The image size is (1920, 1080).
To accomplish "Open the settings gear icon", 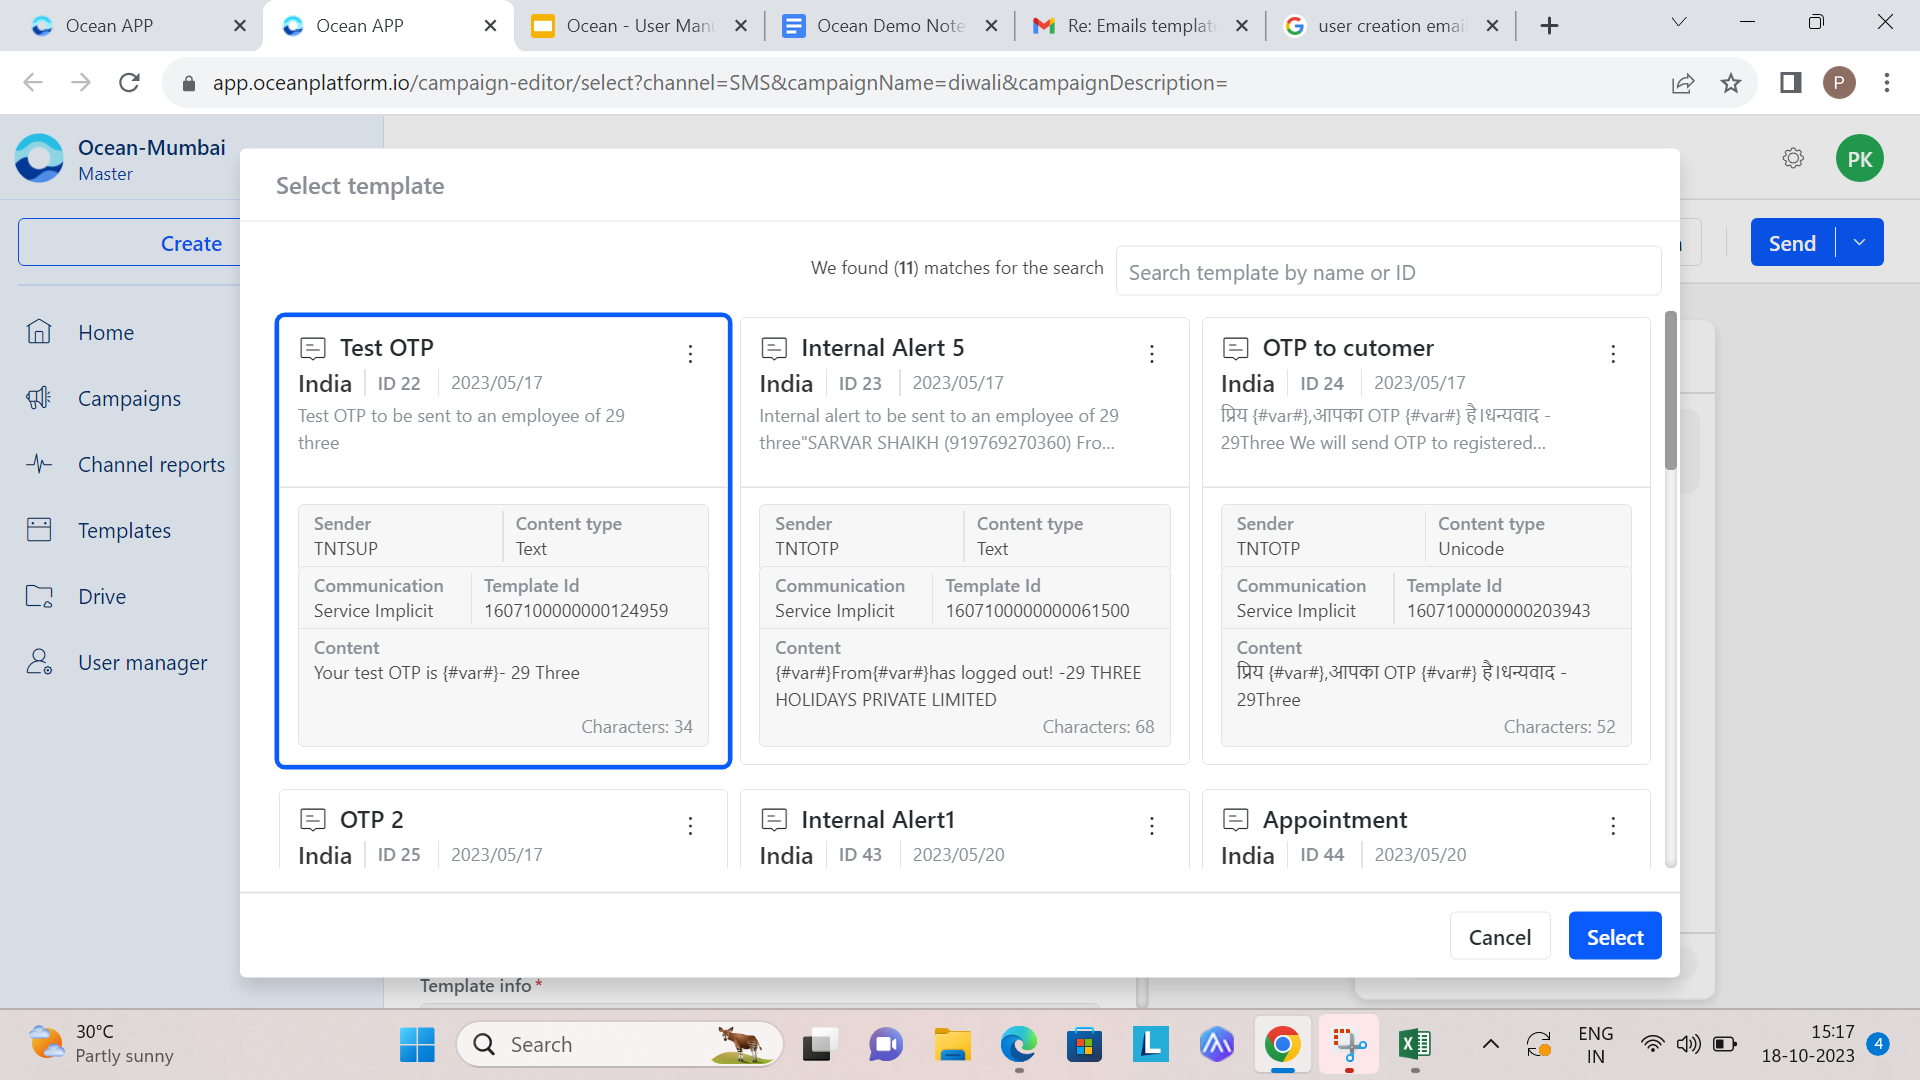I will pos(1793,158).
